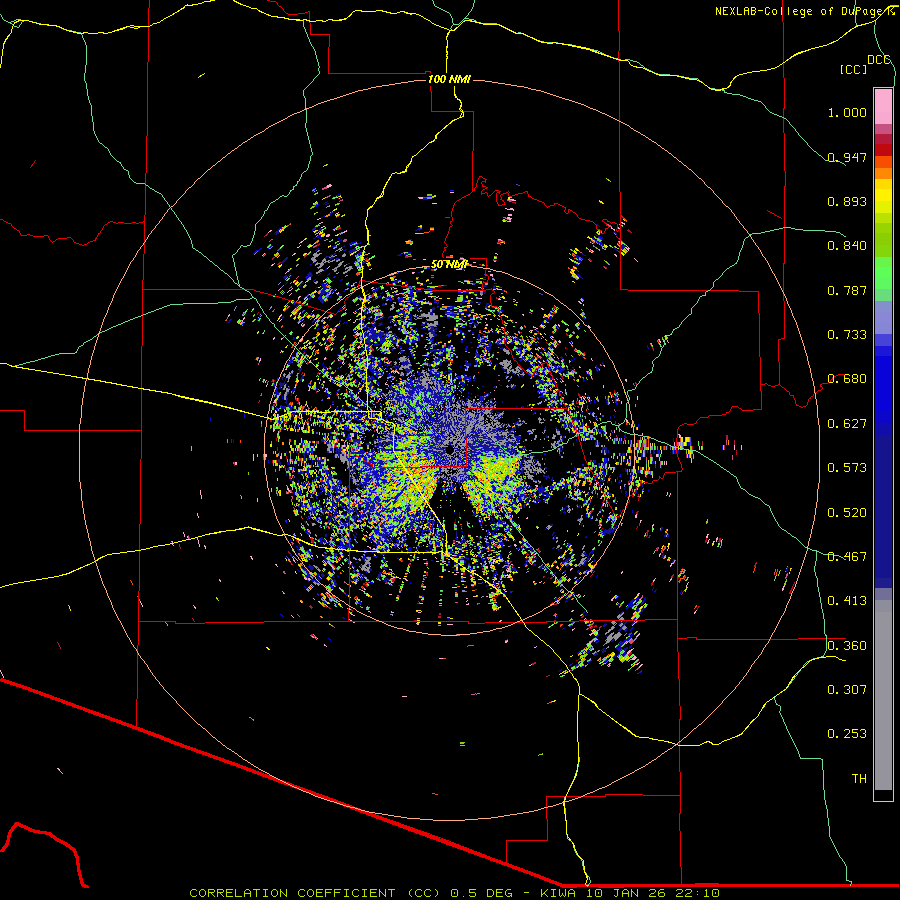Select the 0.307 scale value

847,690
